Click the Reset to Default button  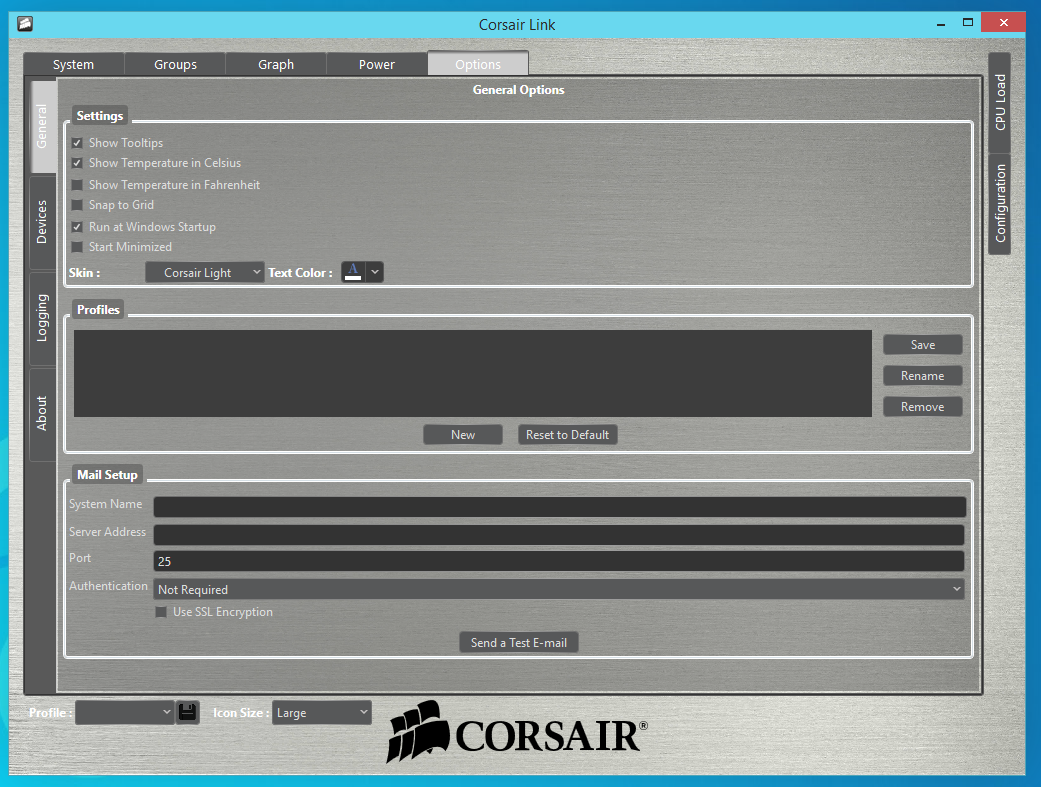pos(568,434)
